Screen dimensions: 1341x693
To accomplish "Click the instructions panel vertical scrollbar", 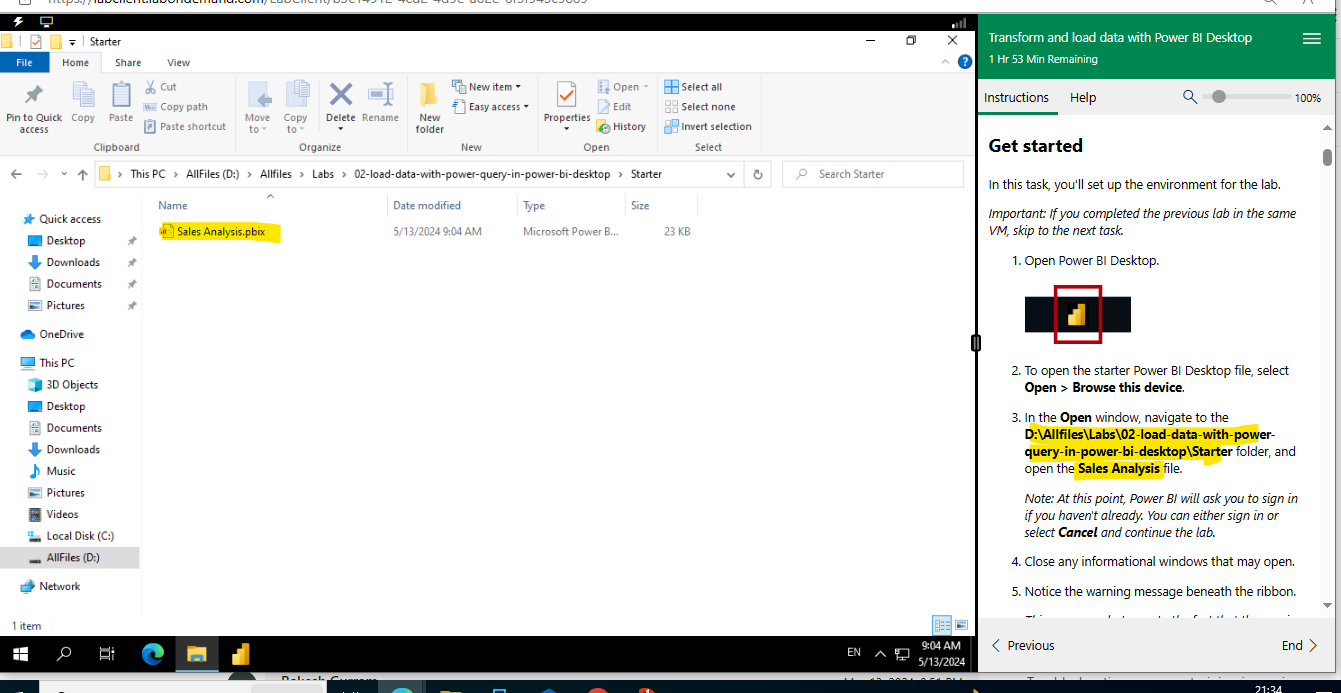I will click(1327, 158).
